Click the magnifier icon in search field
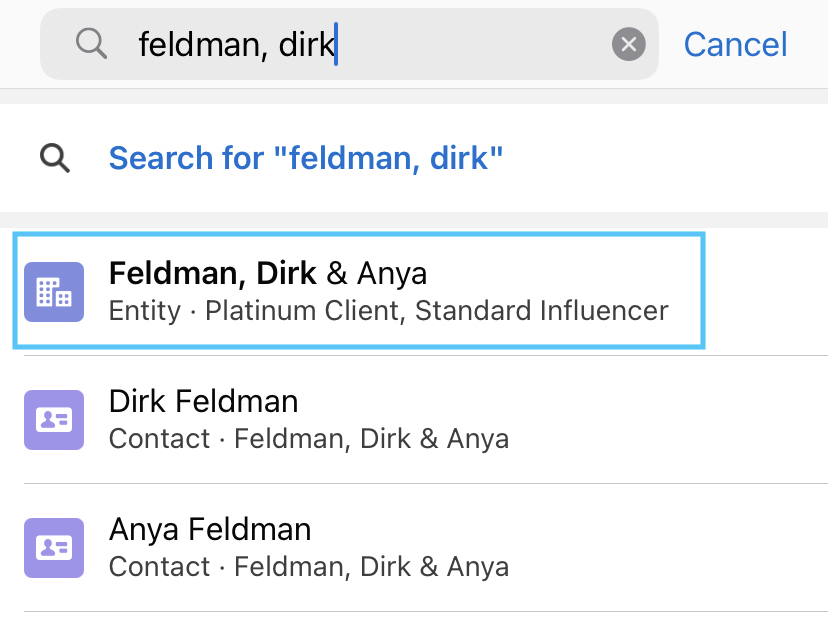Image resolution: width=828 pixels, height=618 pixels. click(91, 43)
